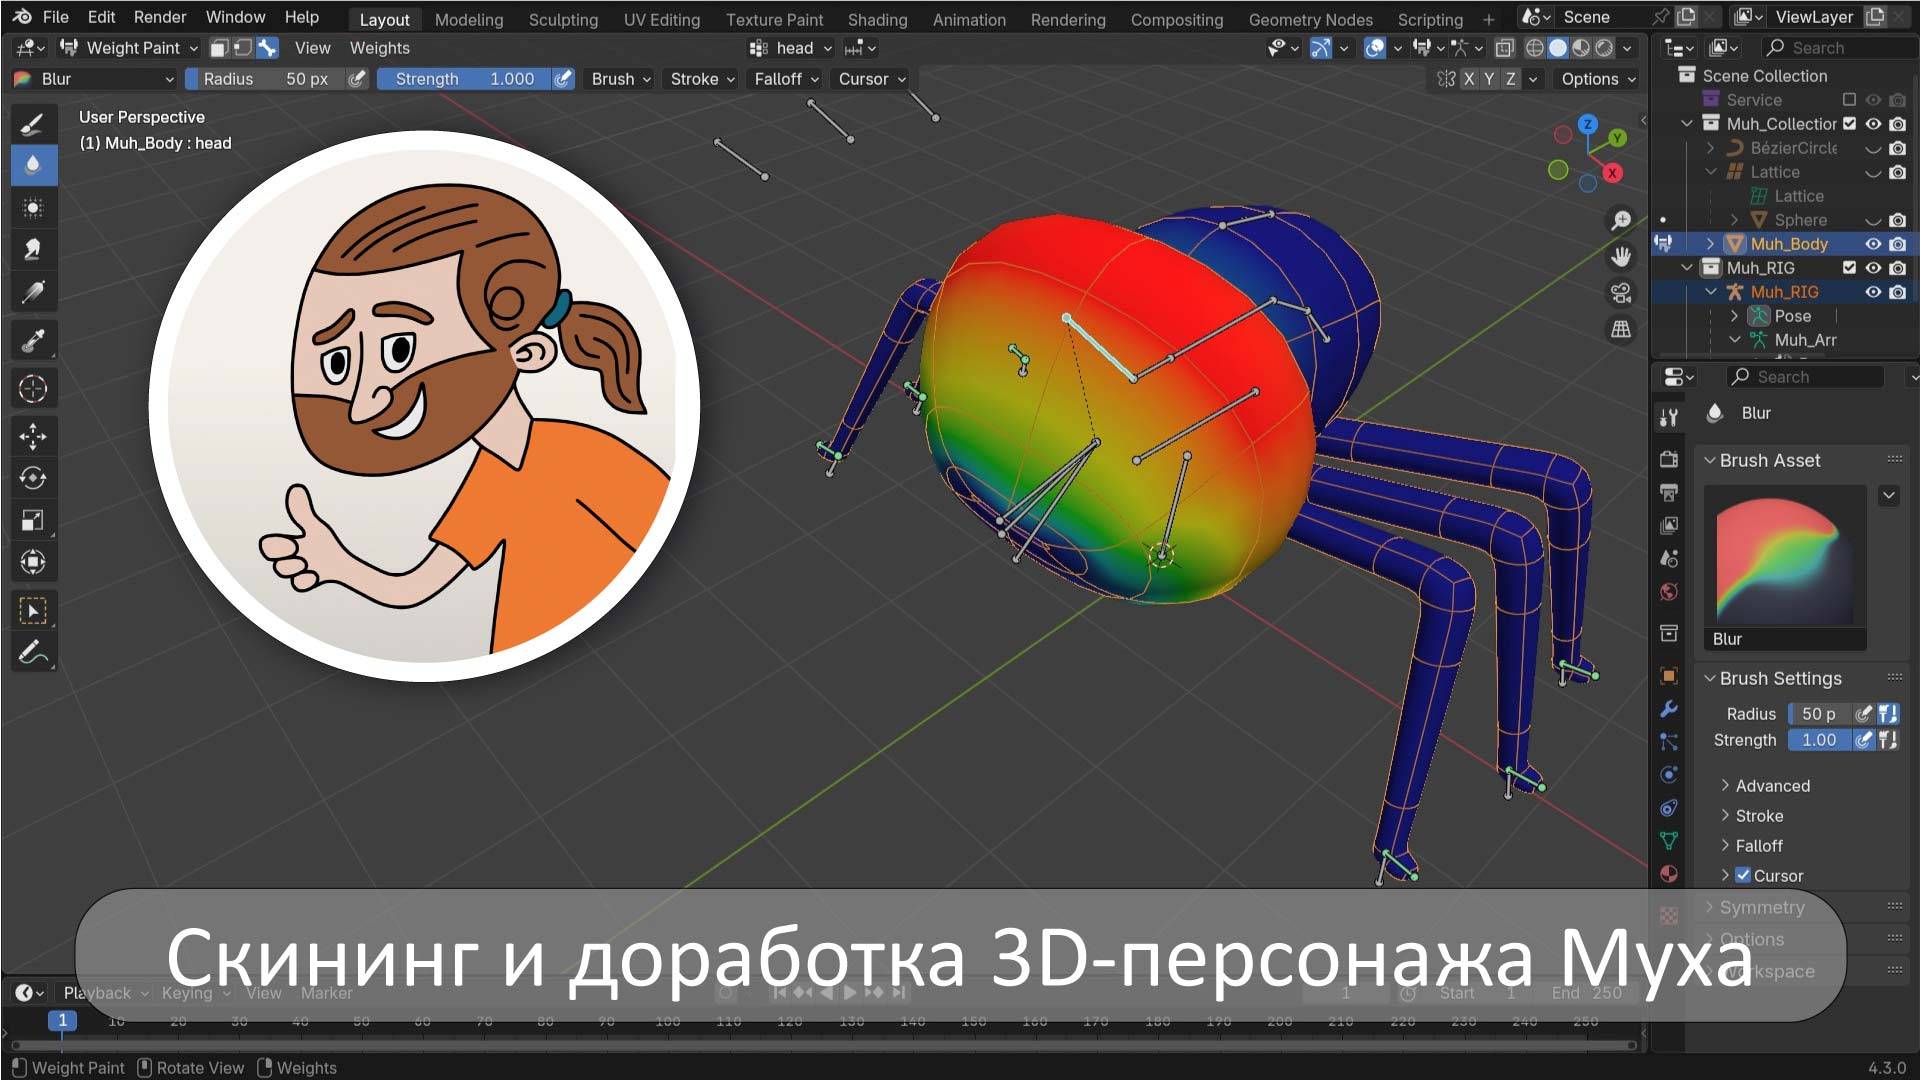Switch to the Shading workspace tab
Image resolution: width=1920 pixels, height=1080 pixels.
(x=877, y=19)
